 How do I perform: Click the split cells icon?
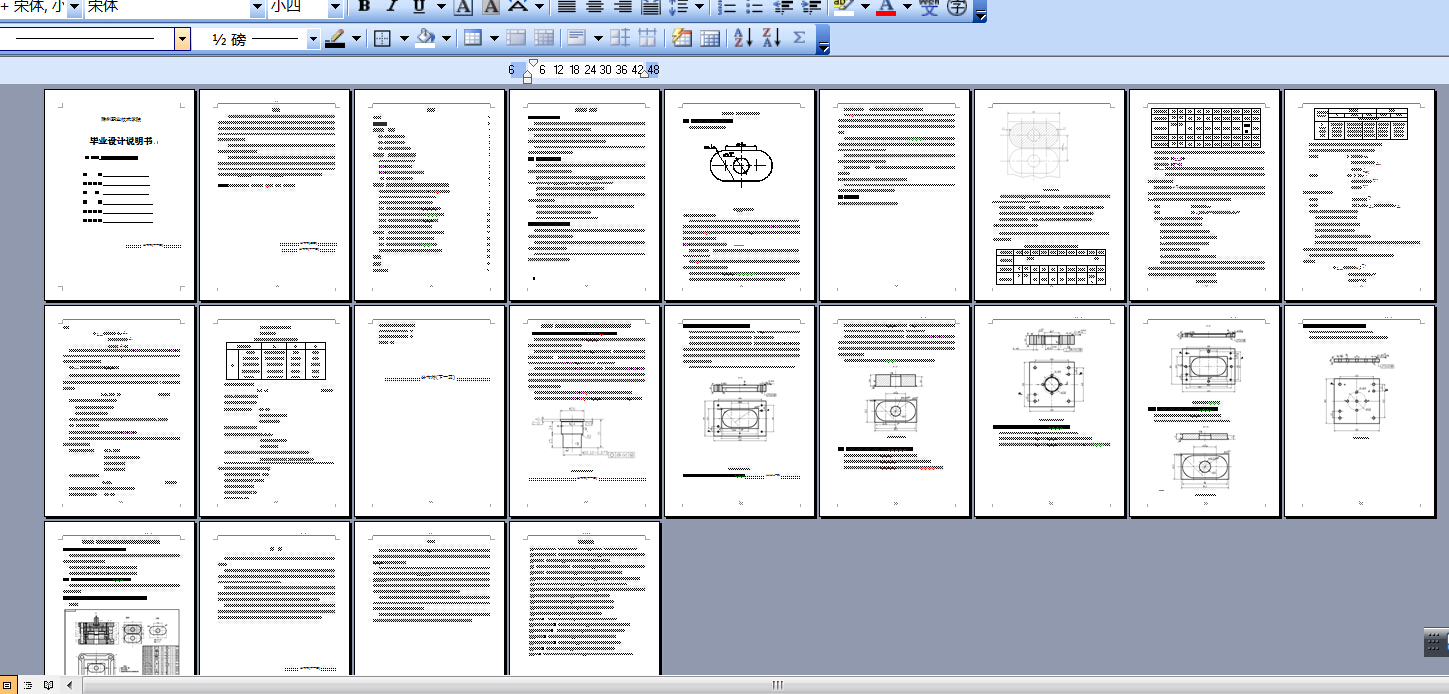pos(544,39)
